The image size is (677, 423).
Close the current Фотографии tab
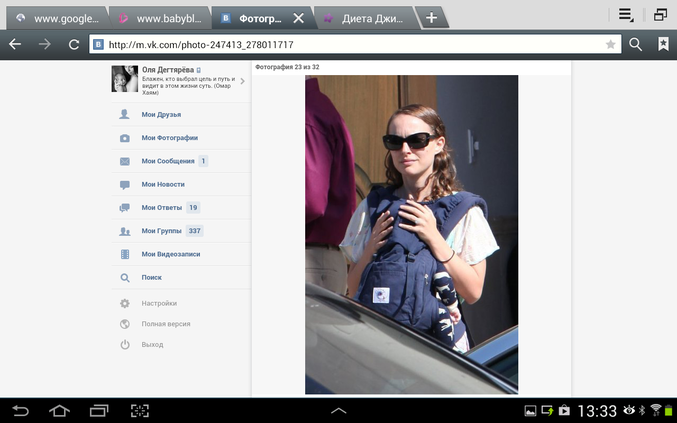tap(298, 18)
